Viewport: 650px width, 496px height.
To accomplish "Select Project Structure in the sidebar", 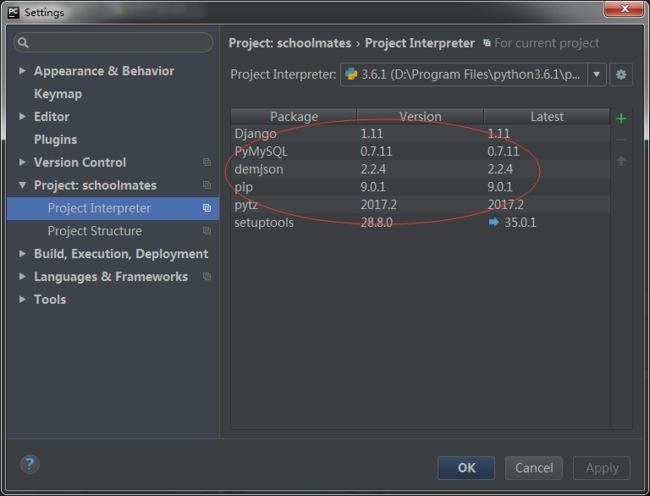I will pyautogui.click(x=95, y=231).
